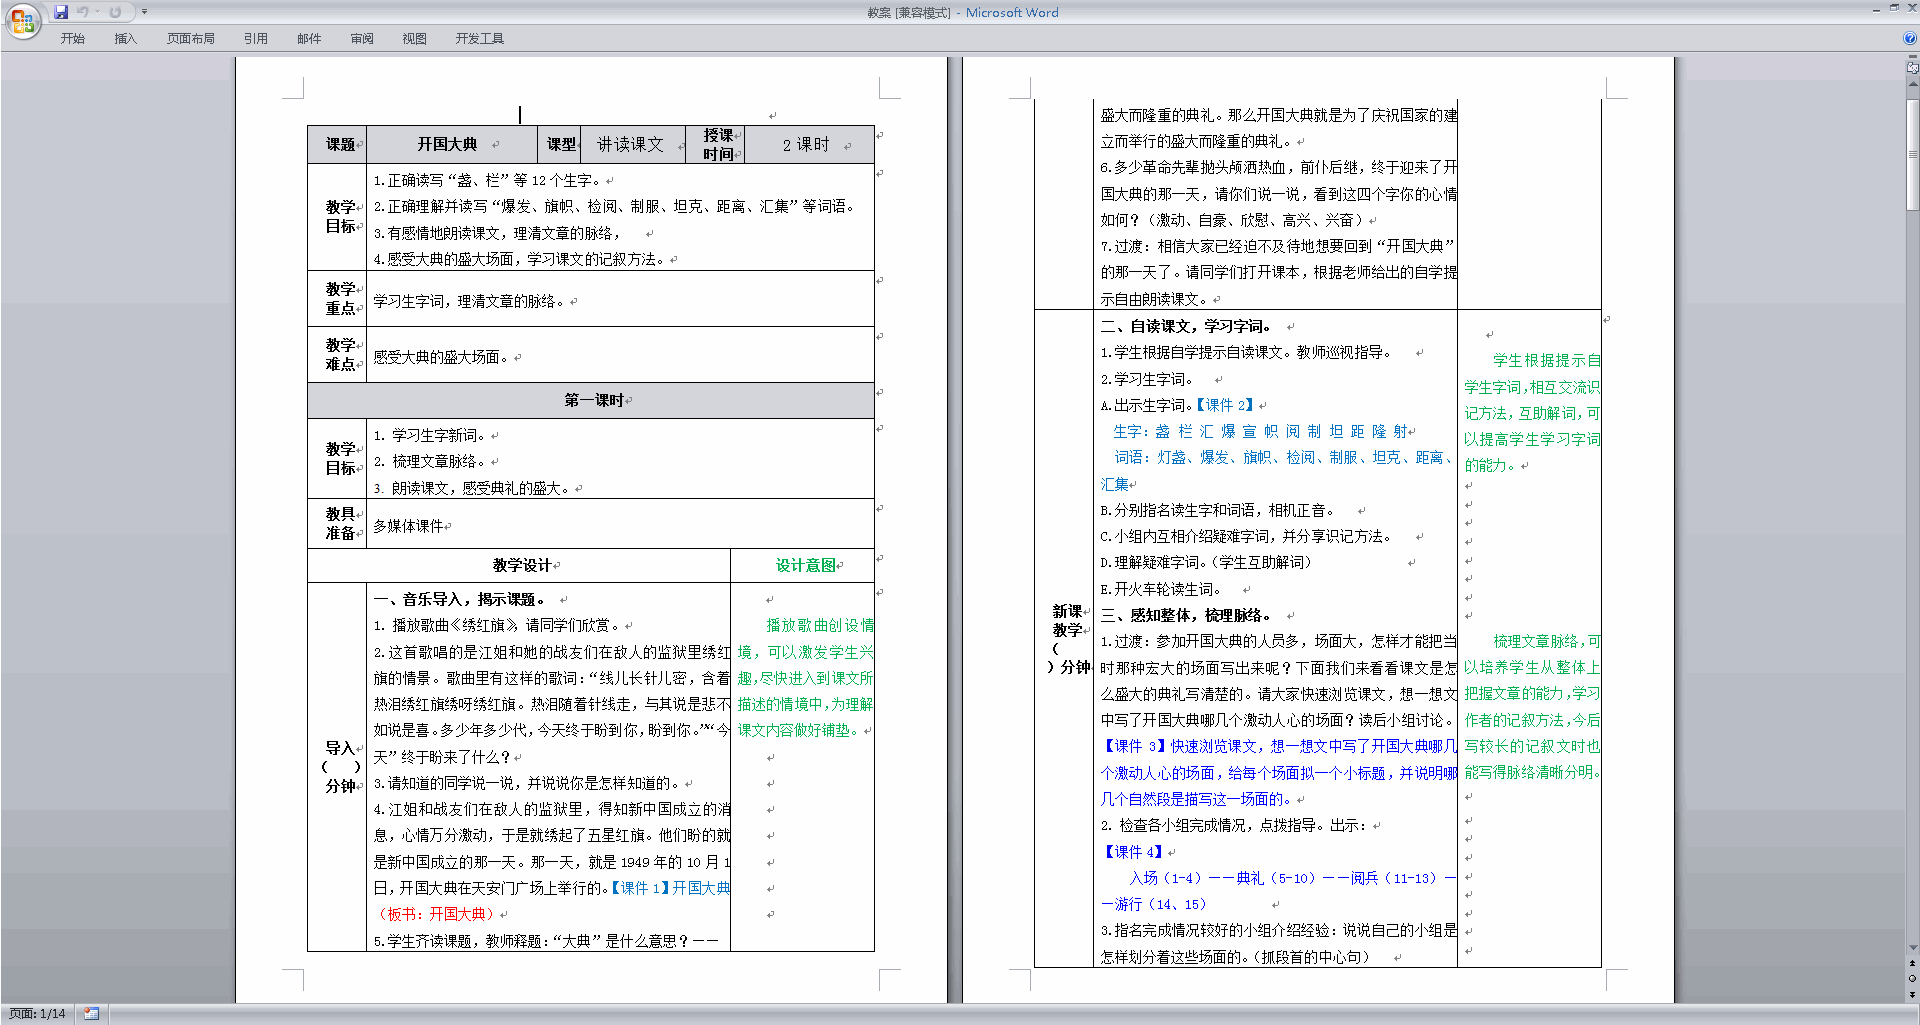Open the 插入 ribbon tab
This screenshot has width=1920, height=1025.
125,38
